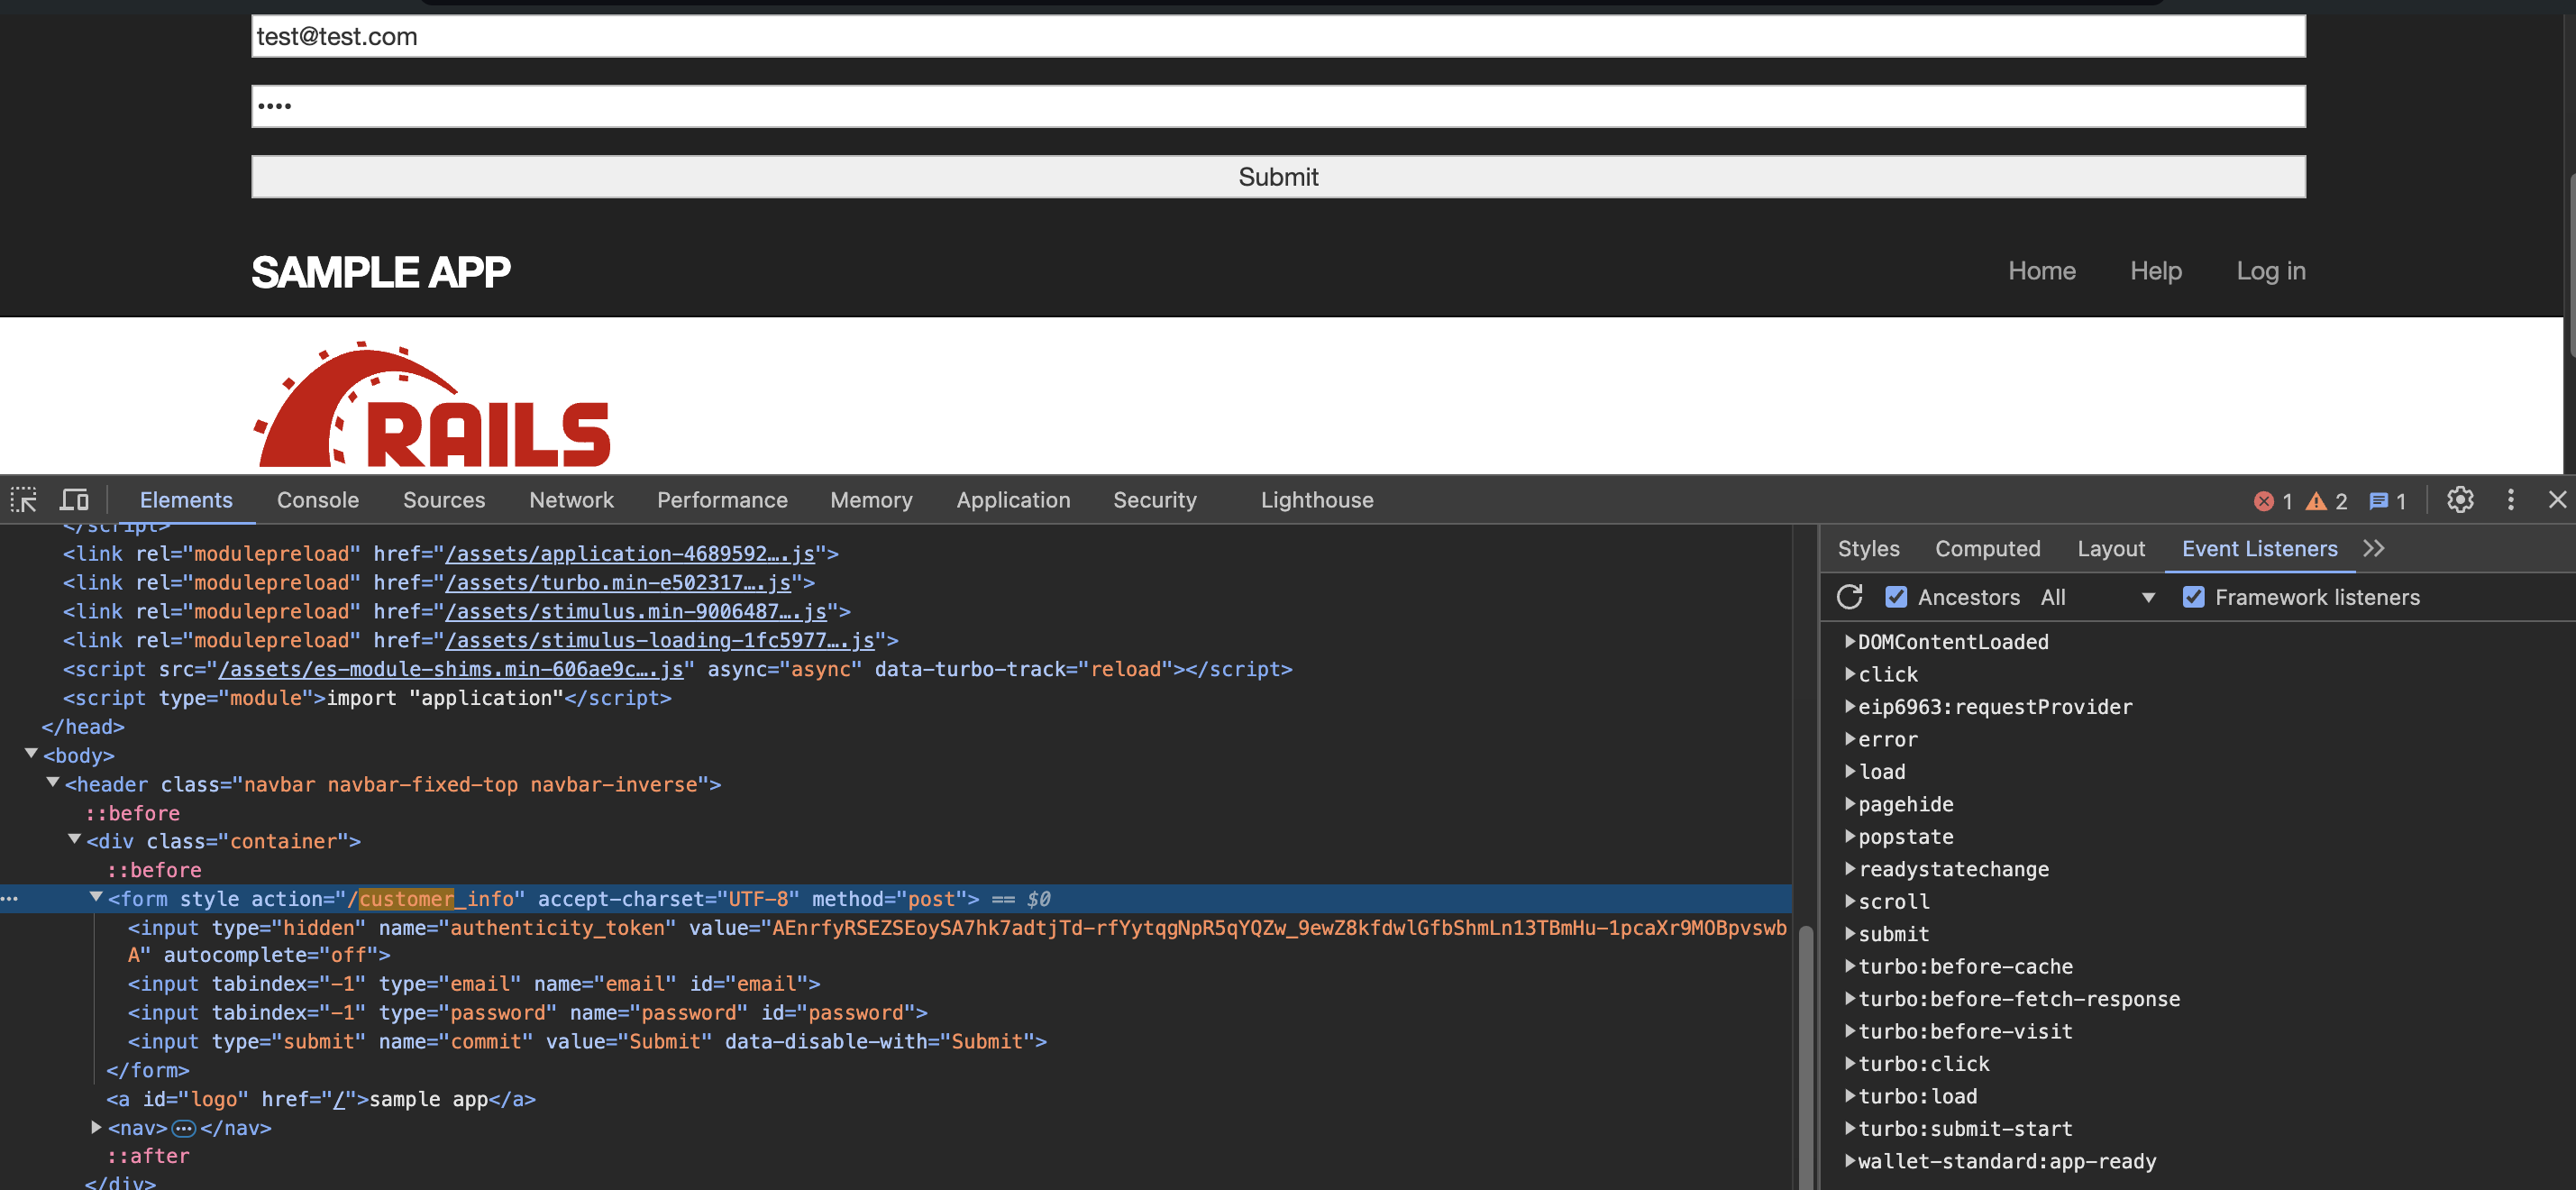Switch to the Sources tab

(x=444, y=500)
